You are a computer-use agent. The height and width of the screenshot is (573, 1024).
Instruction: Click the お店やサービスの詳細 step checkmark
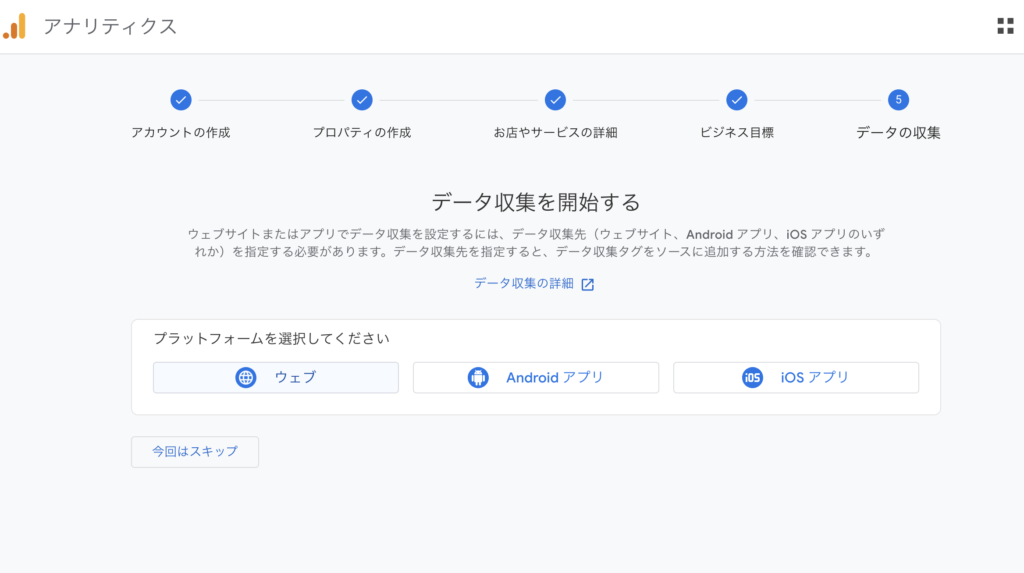(555, 100)
